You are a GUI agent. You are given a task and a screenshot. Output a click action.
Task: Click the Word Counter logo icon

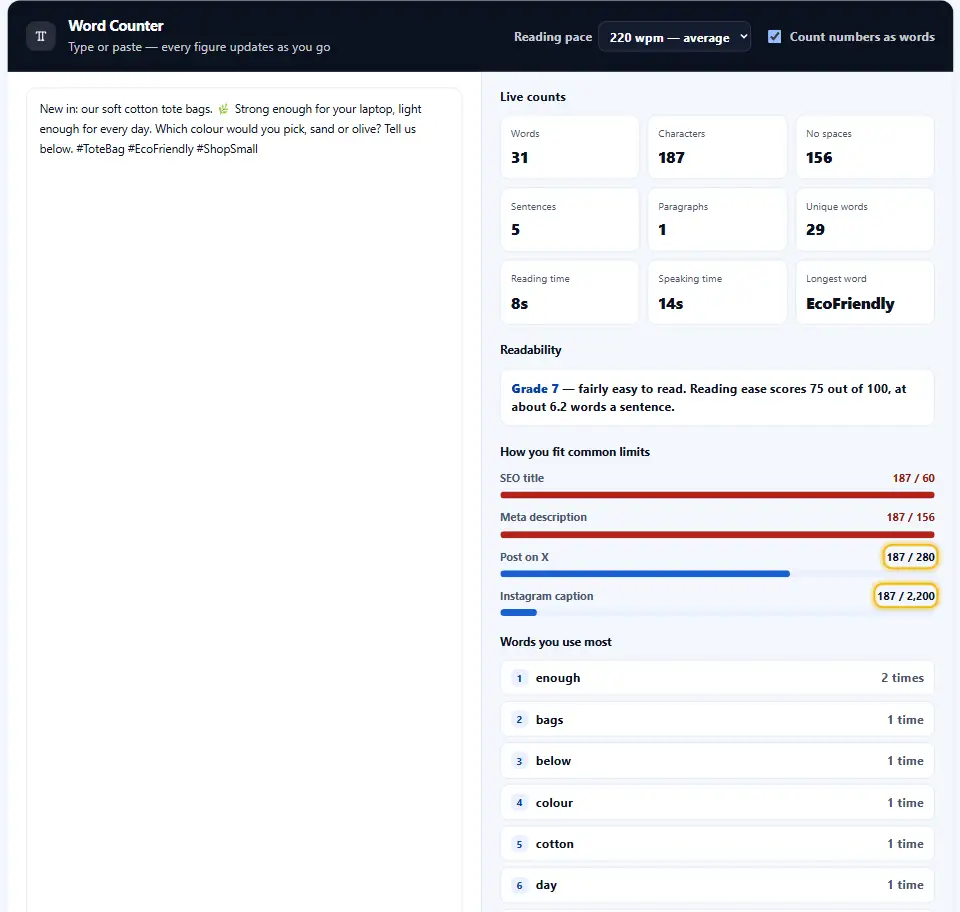[41, 36]
